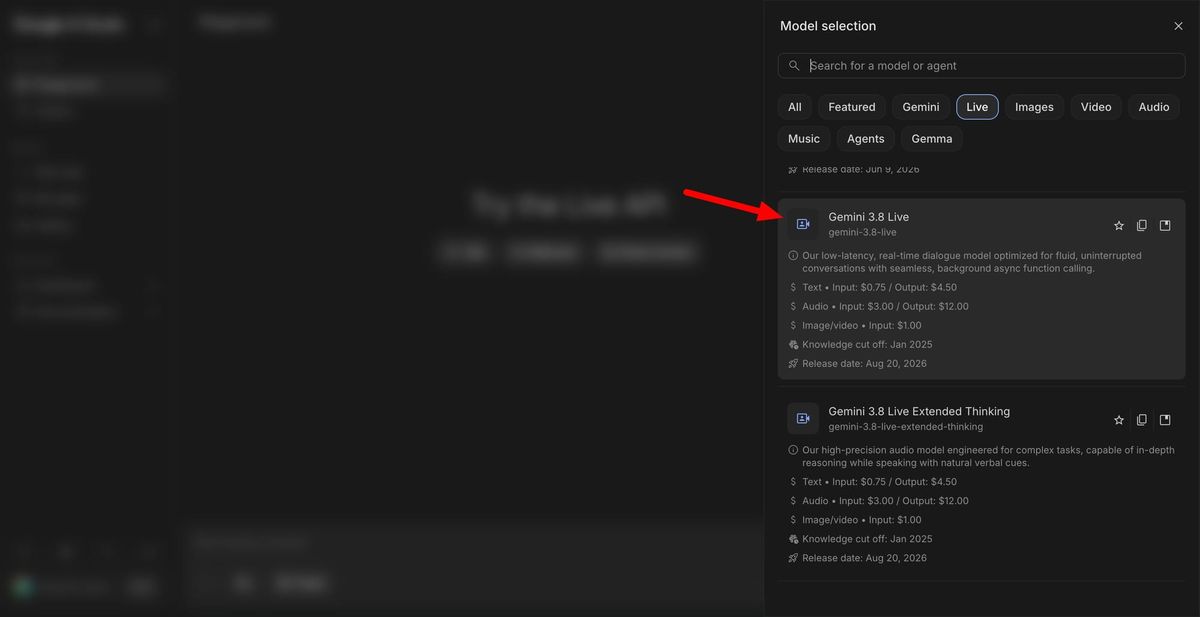The image size is (1200, 617).
Task: Click the knowledge icon by Gemini 3.8 Live cut off
Action: [x=793, y=344]
